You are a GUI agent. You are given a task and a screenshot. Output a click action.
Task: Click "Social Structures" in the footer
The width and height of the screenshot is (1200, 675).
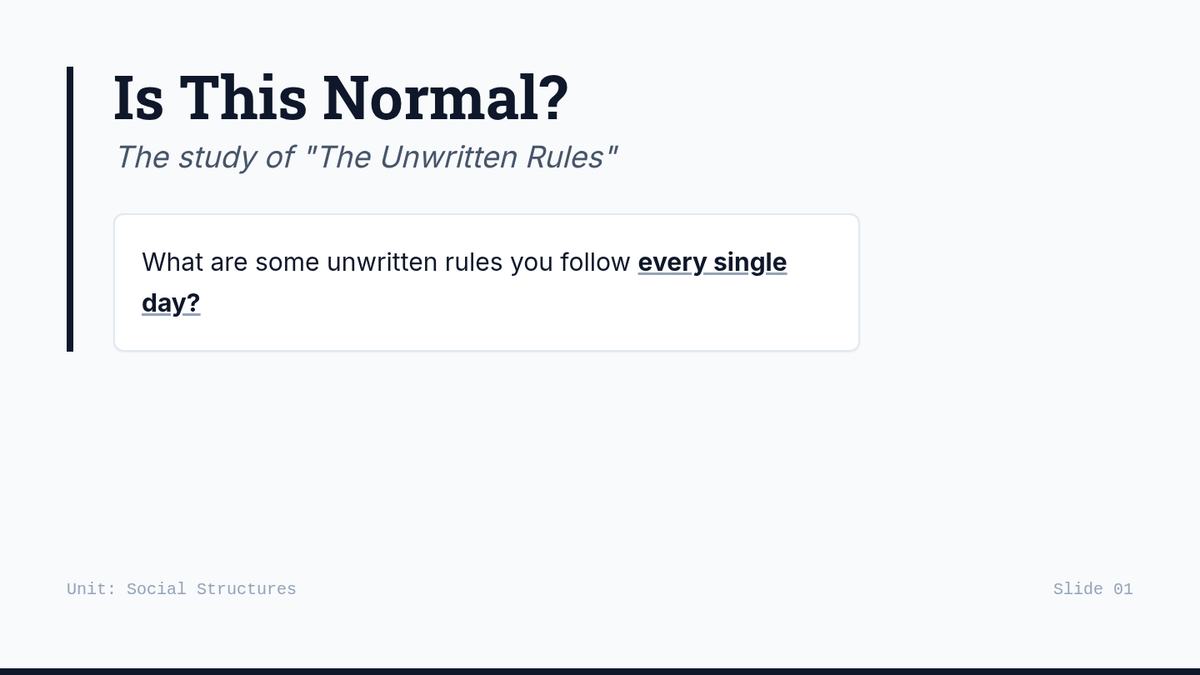(211, 589)
